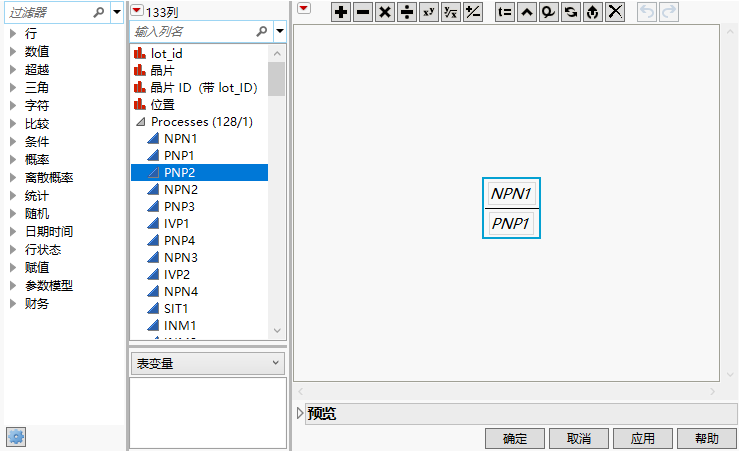
Task: Click the gear settings icon at bottom left
Action: tap(16, 437)
